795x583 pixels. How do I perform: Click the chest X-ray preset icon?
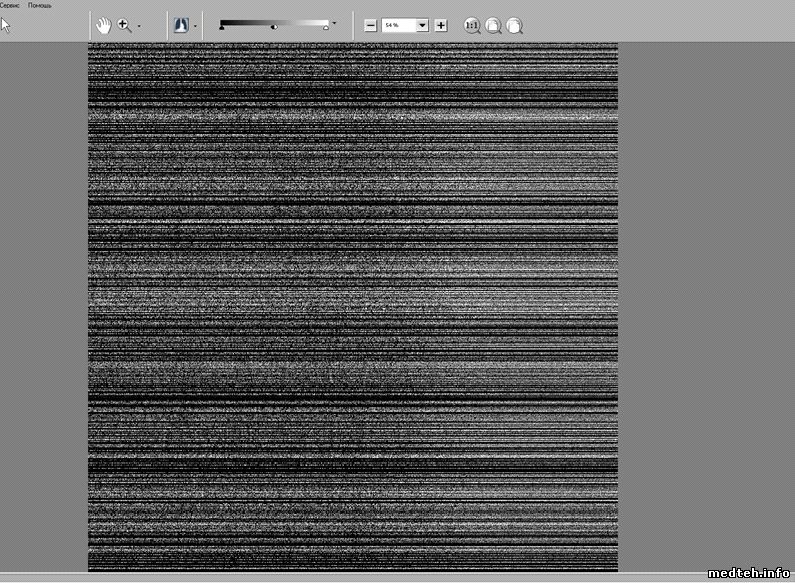(x=181, y=25)
